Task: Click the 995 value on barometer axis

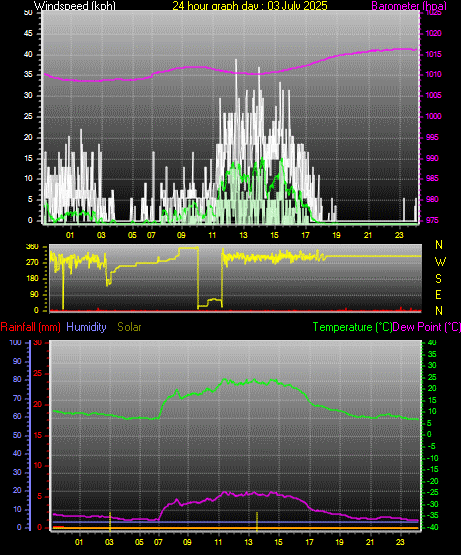Action: point(432,137)
